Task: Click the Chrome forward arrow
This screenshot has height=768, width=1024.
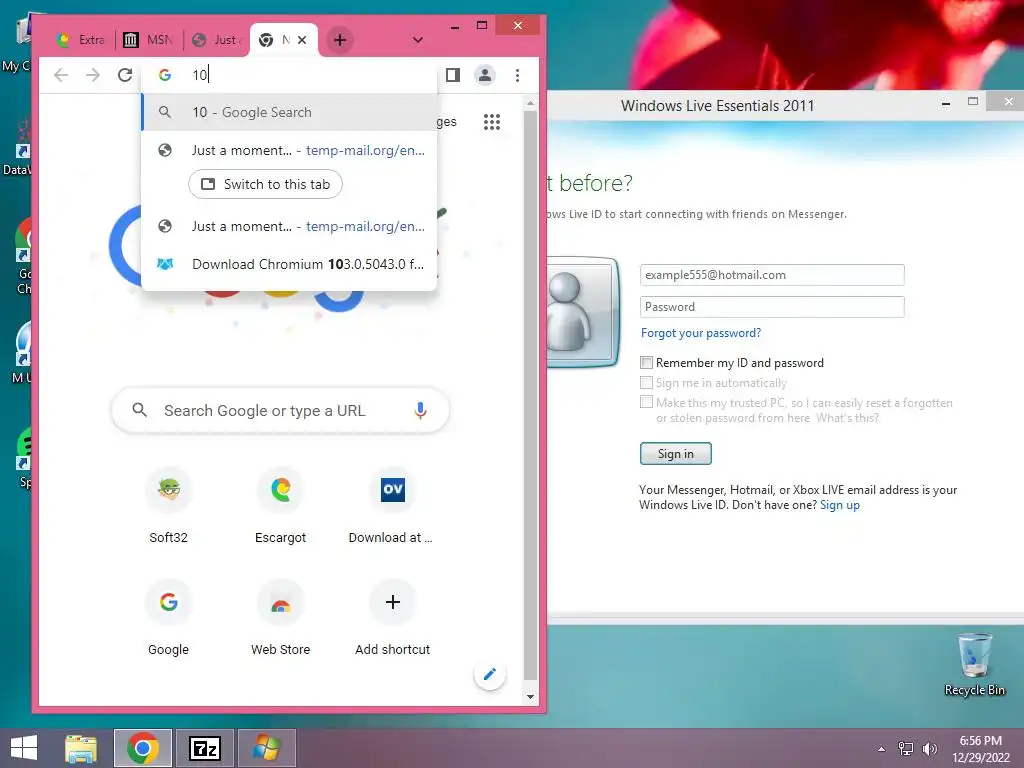Action: [x=93, y=75]
